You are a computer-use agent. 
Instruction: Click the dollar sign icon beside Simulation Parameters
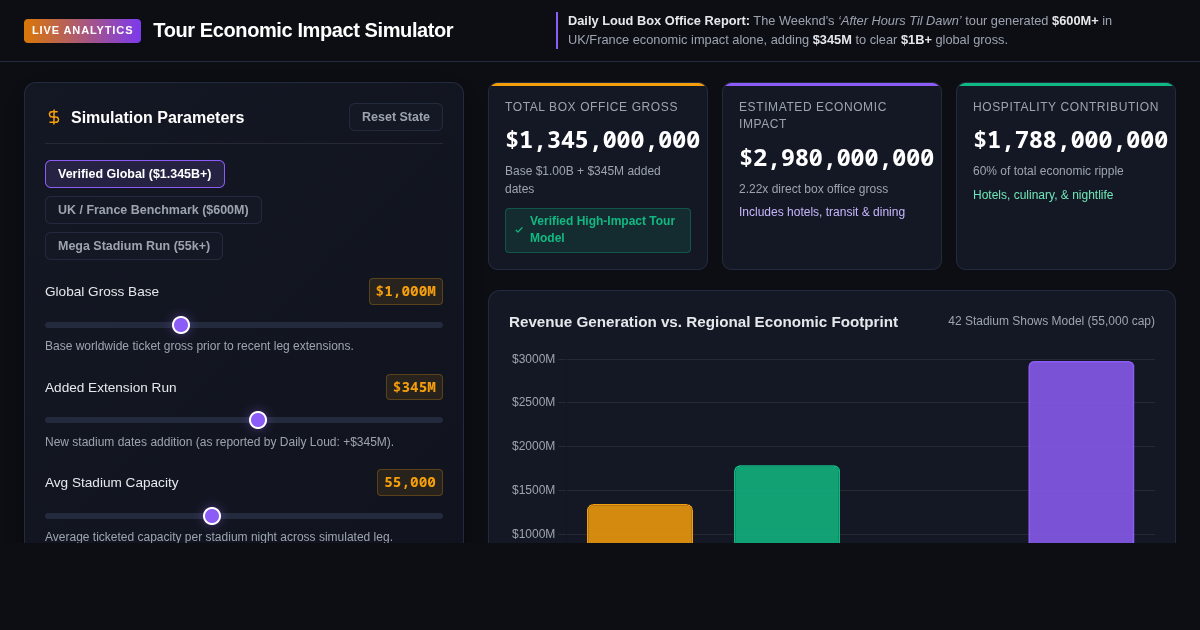click(54, 117)
